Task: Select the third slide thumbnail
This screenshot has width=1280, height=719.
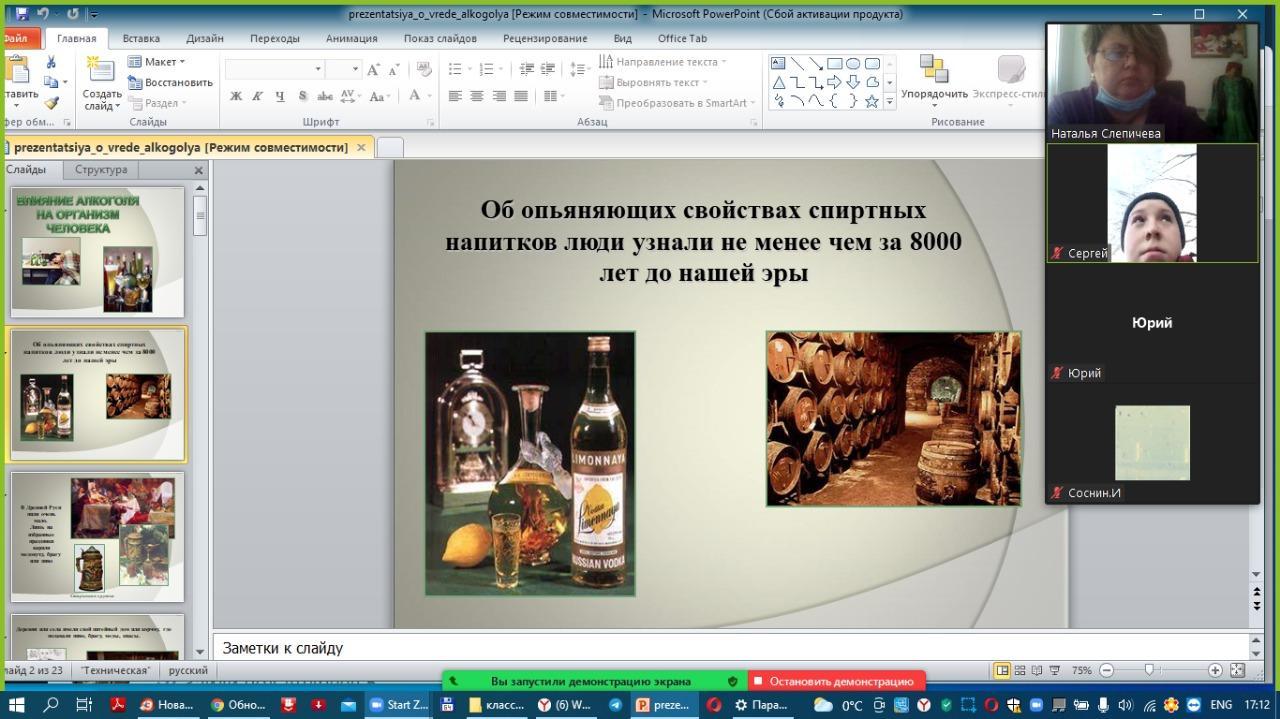Action: pyautogui.click(x=98, y=537)
